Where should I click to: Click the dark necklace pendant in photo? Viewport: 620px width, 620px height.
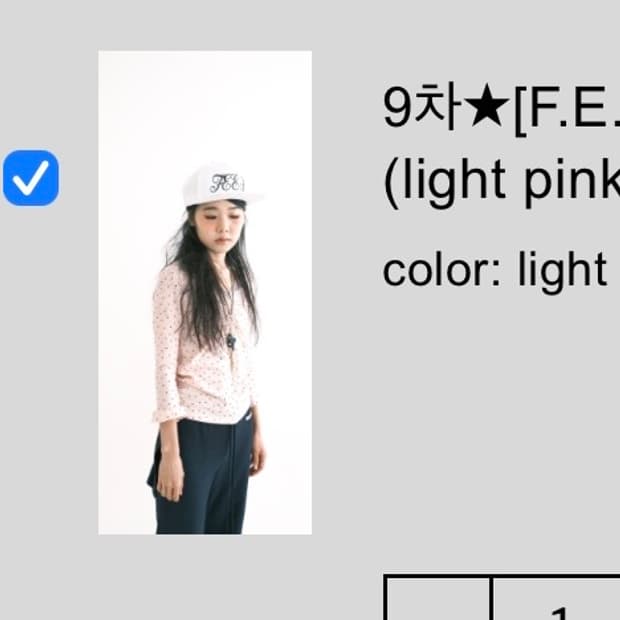click(x=231, y=341)
